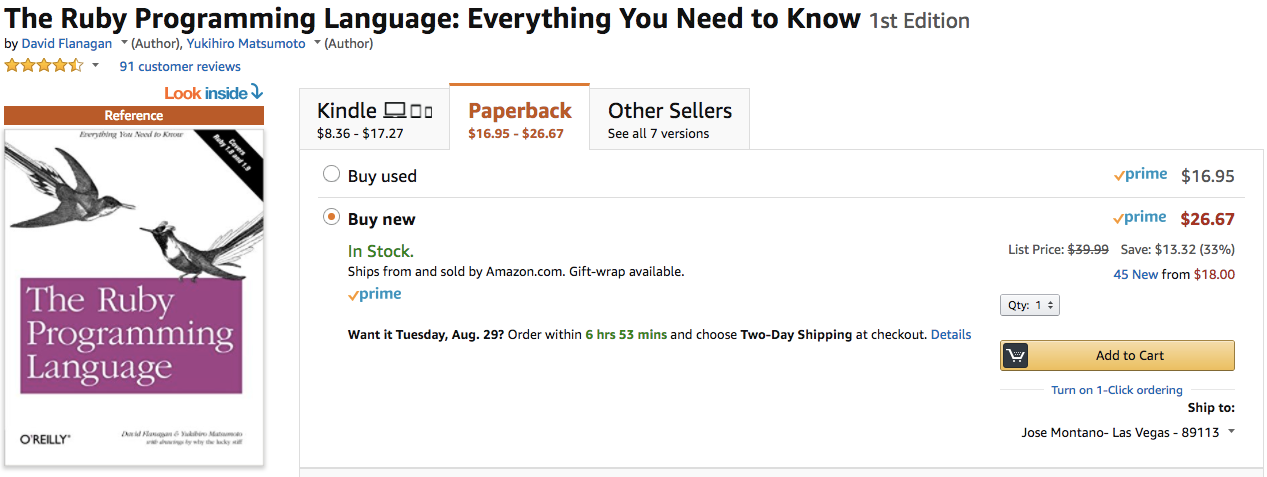The image size is (1267, 477).
Task: Switch to the Kindle tab
Action: pyautogui.click(x=374, y=120)
